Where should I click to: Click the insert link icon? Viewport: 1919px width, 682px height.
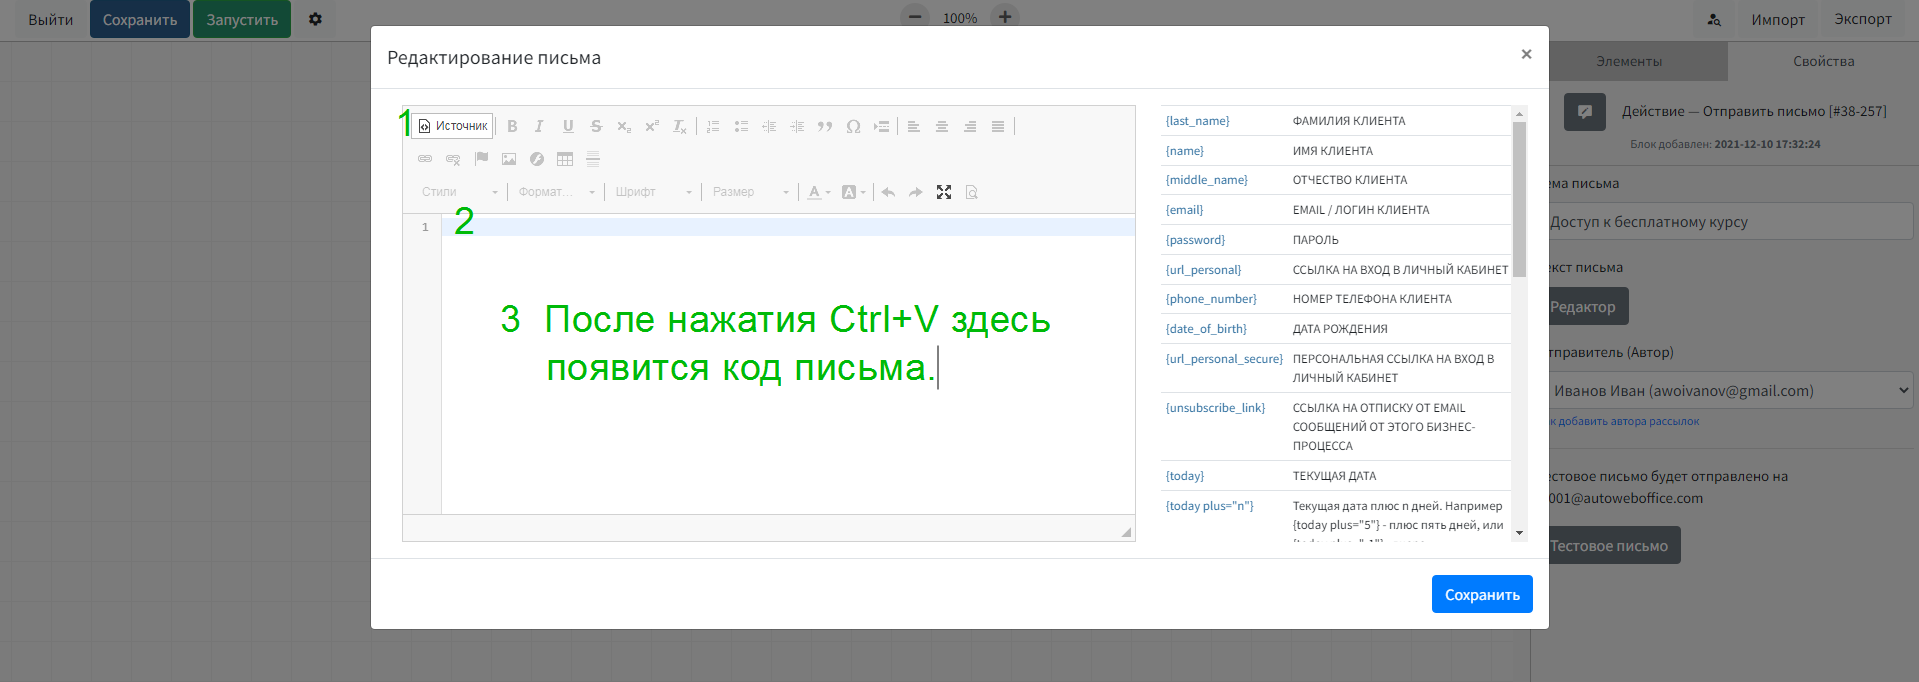tap(425, 159)
